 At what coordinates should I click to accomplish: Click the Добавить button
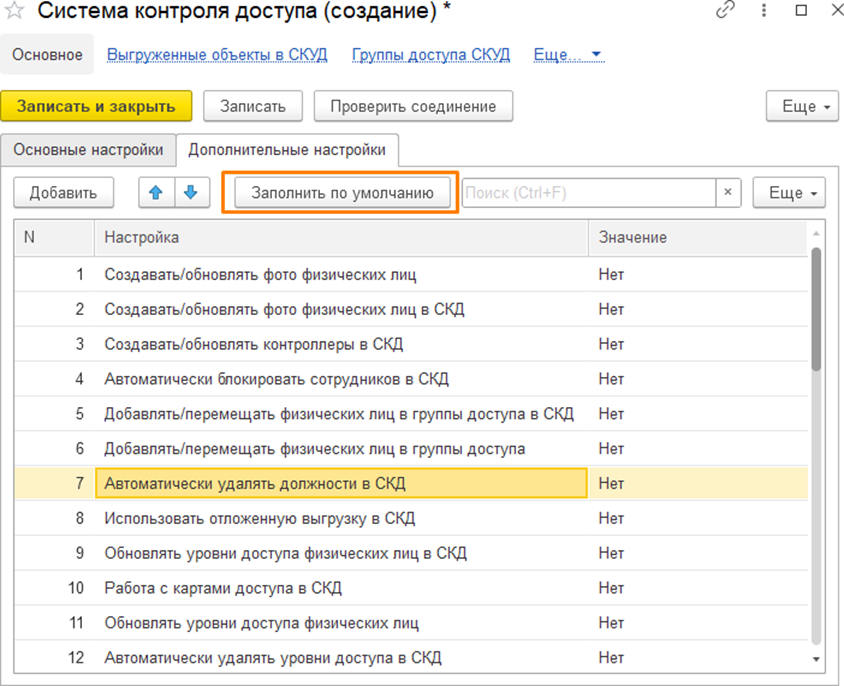tap(63, 193)
